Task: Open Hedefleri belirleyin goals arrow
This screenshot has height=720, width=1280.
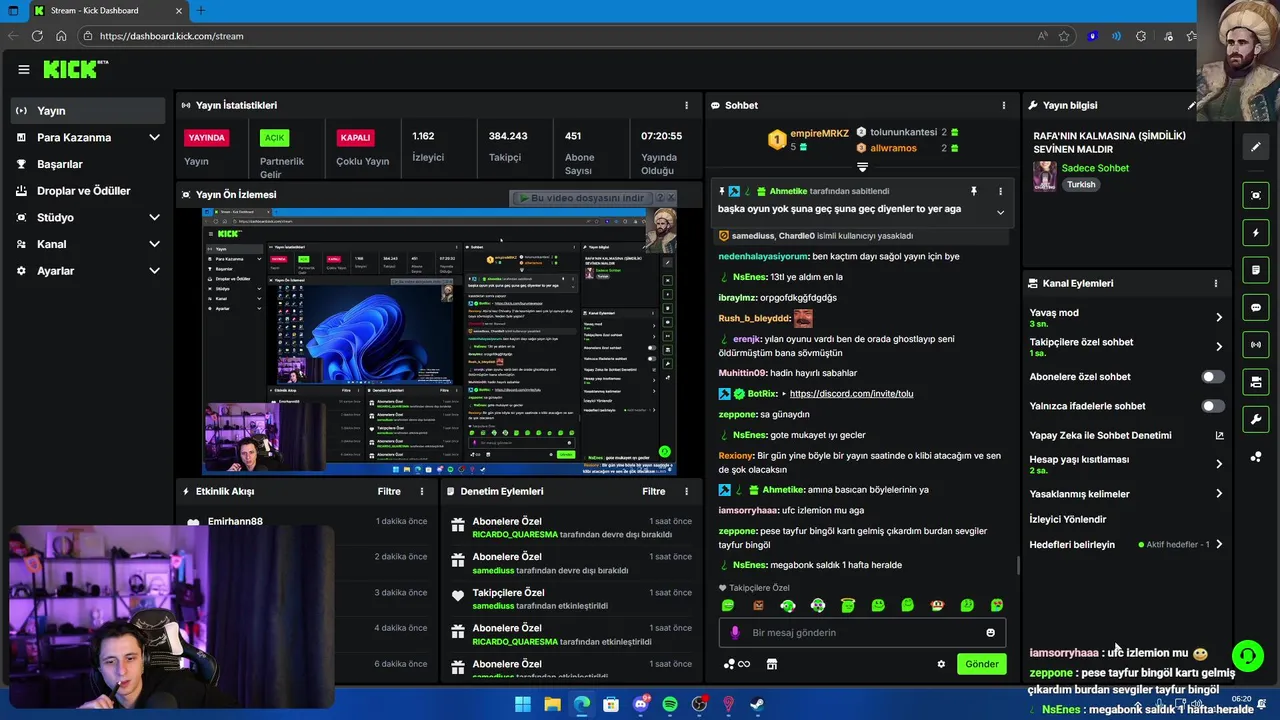Action: (1219, 544)
